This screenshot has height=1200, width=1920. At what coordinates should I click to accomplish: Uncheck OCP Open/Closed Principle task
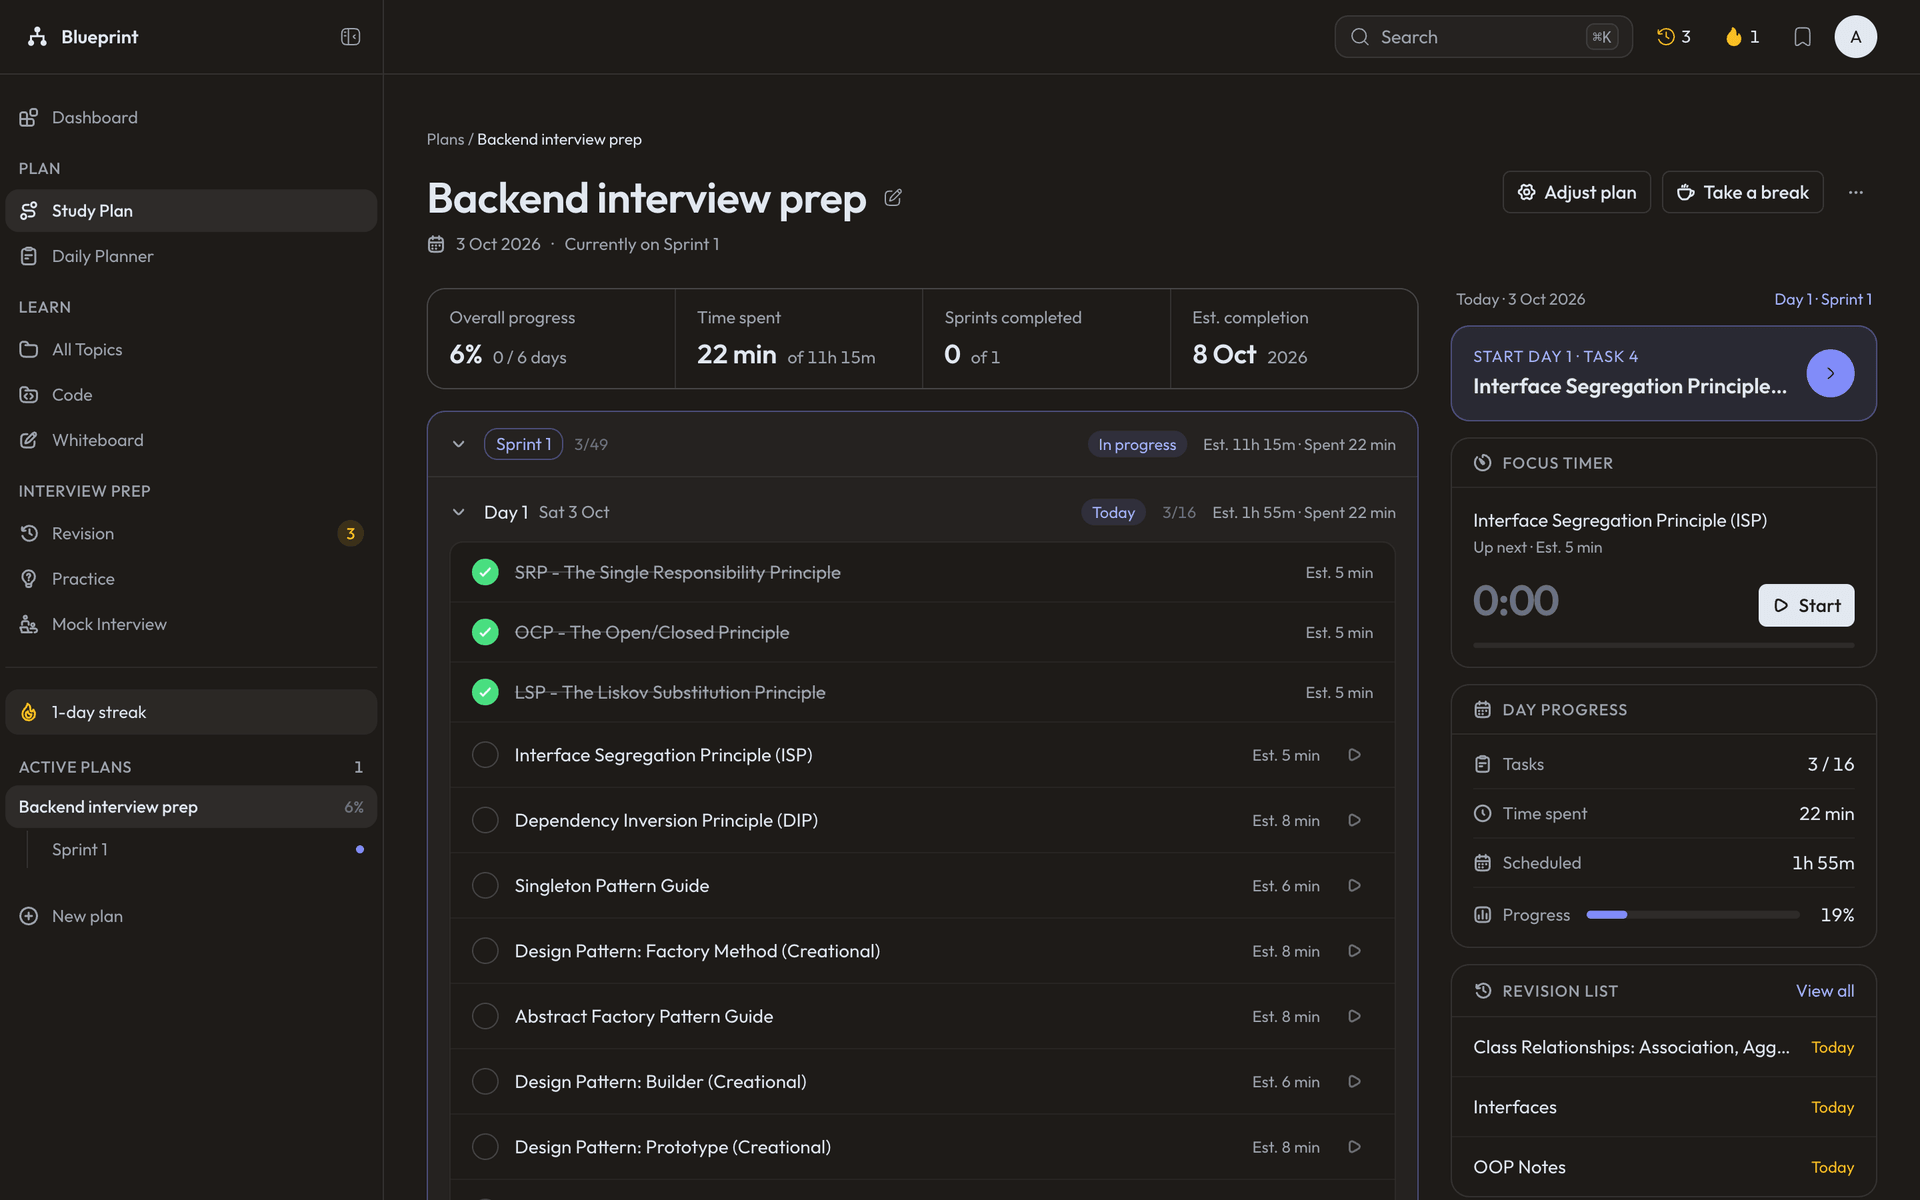pyautogui.click(x=485, y=632)
